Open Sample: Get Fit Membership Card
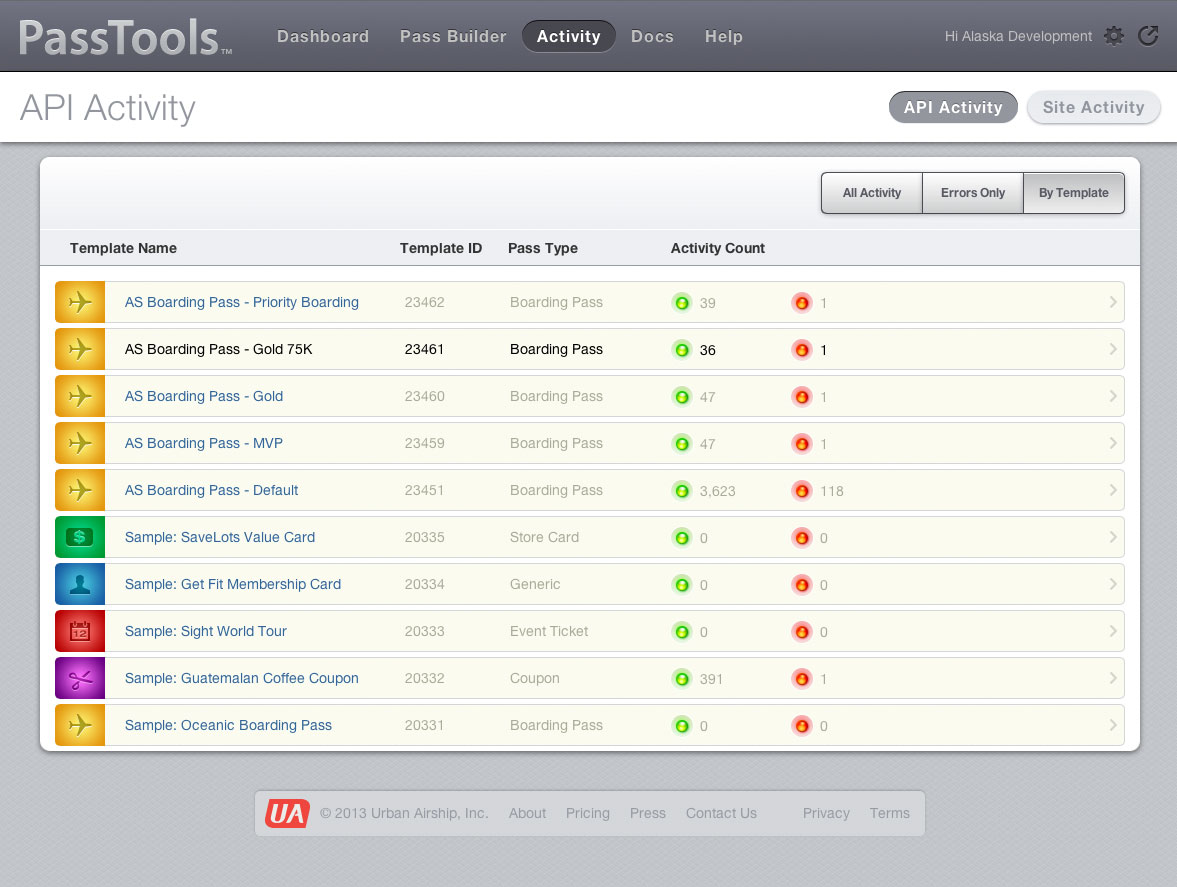 coord(233,584)
